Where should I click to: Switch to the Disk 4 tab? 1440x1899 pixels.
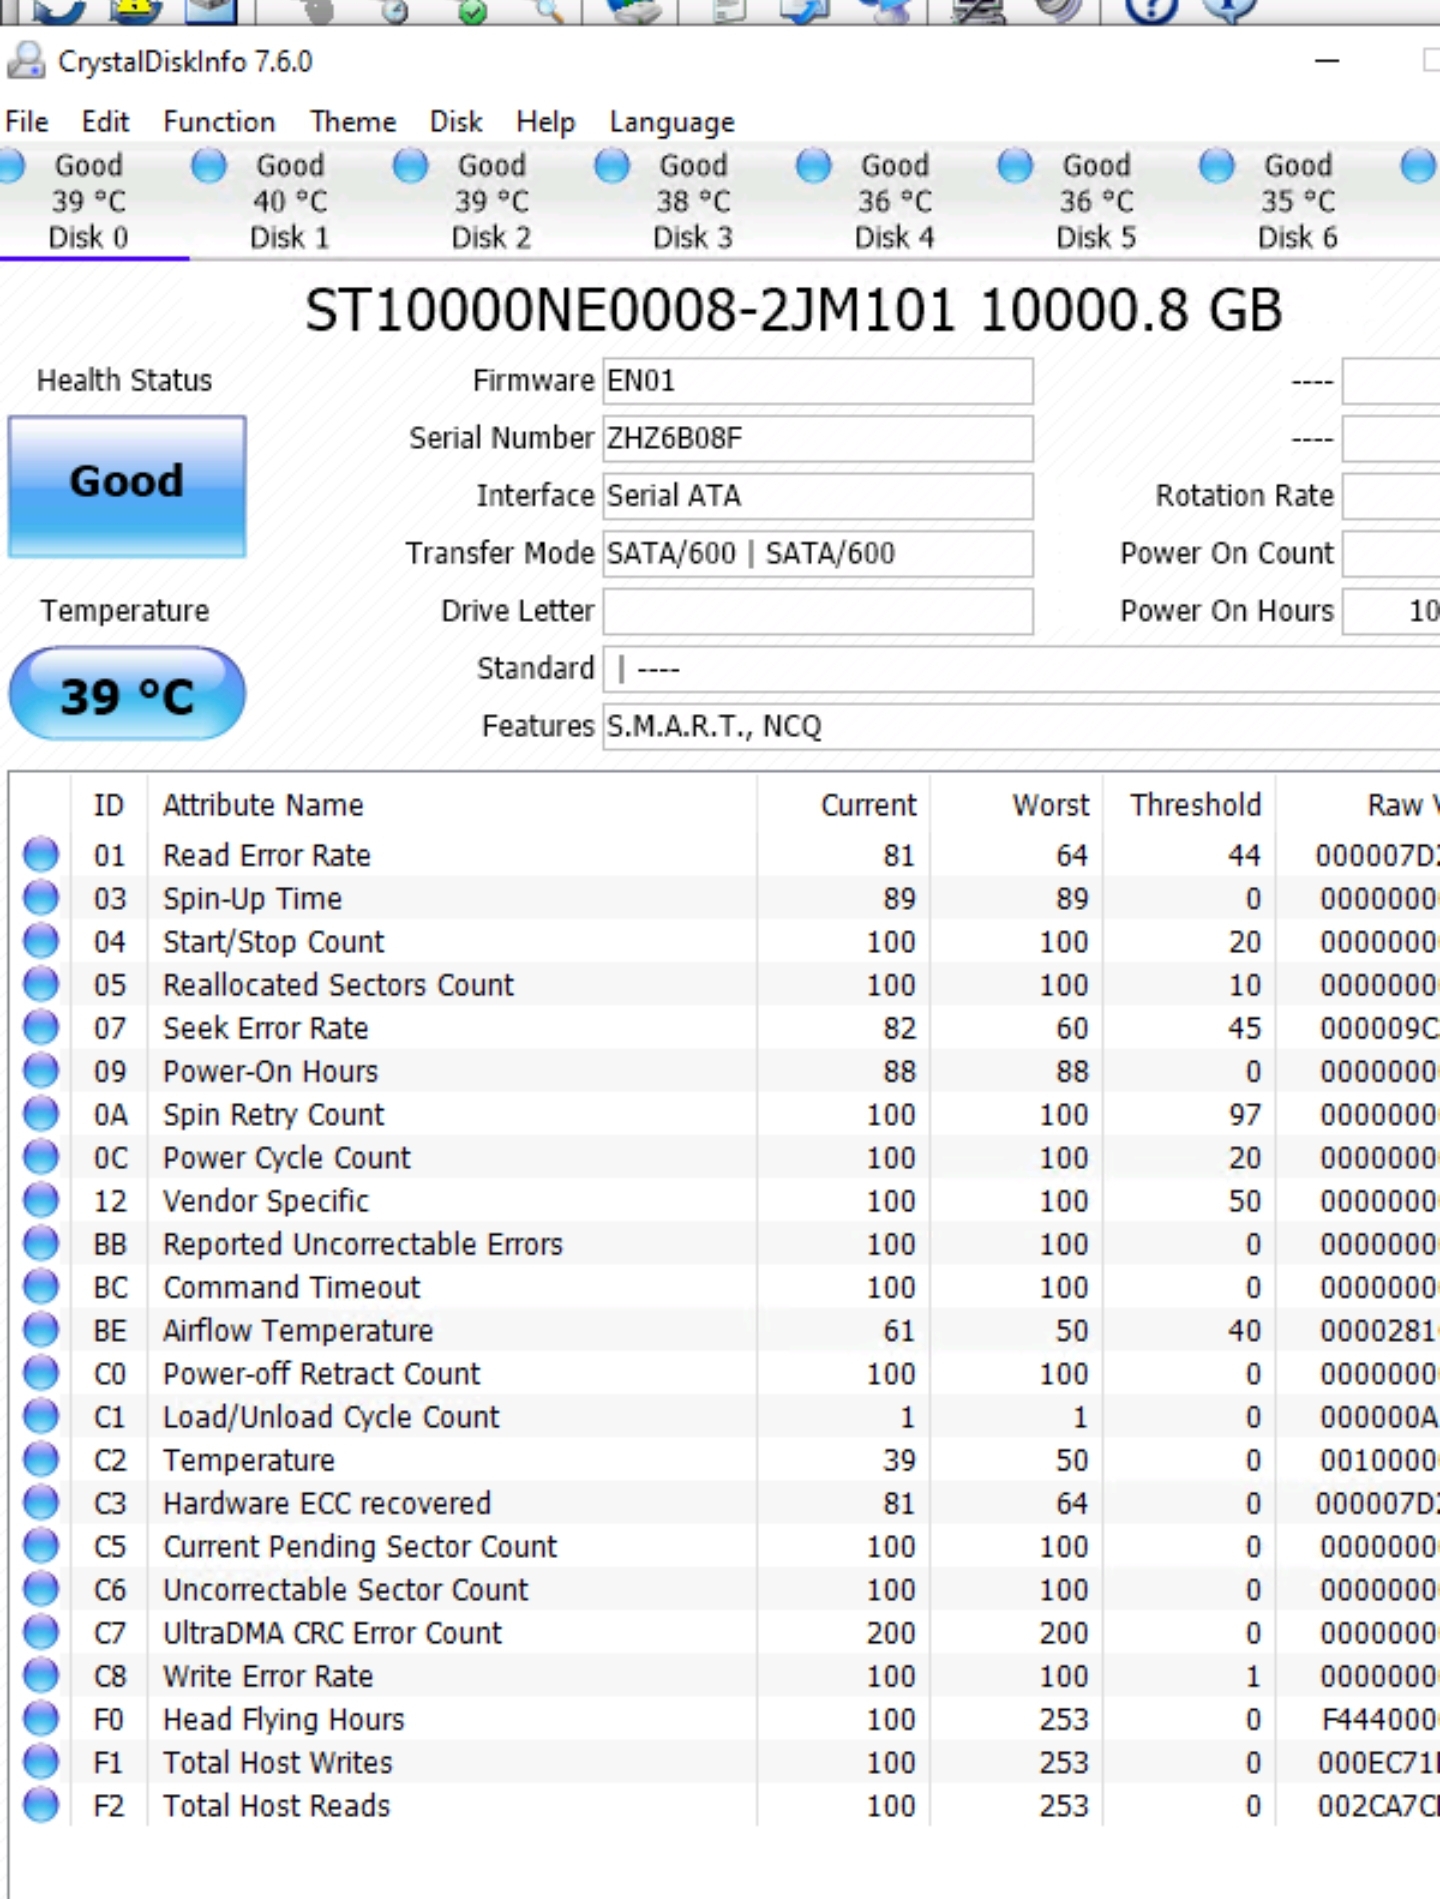(894, 201)
